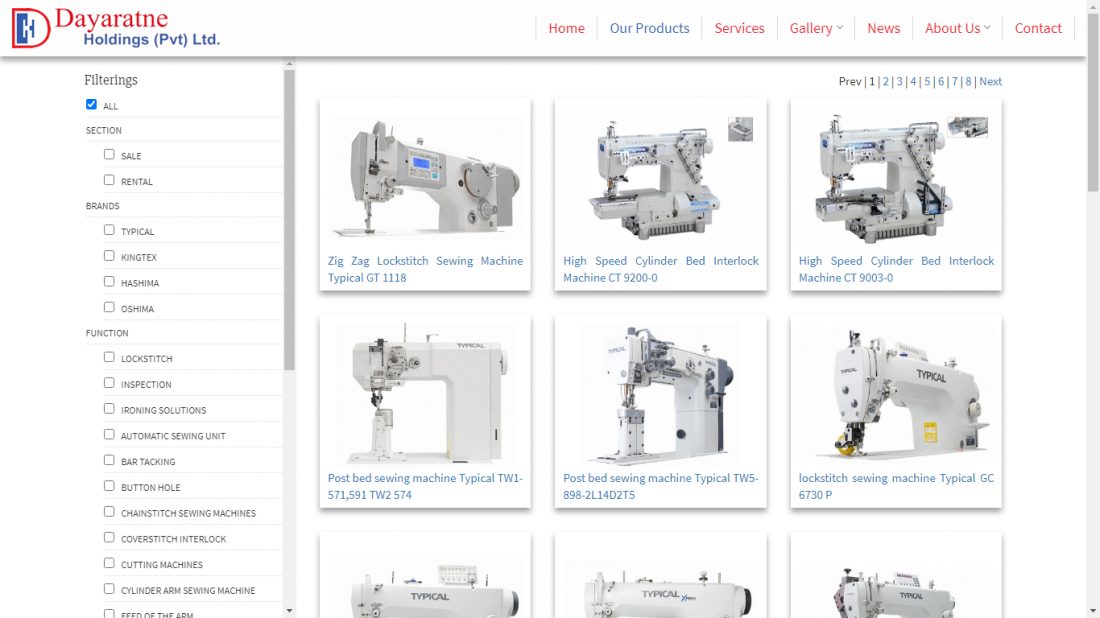Open the Zig Zag Lockstitch GT 1118 photo

(425, 176)
